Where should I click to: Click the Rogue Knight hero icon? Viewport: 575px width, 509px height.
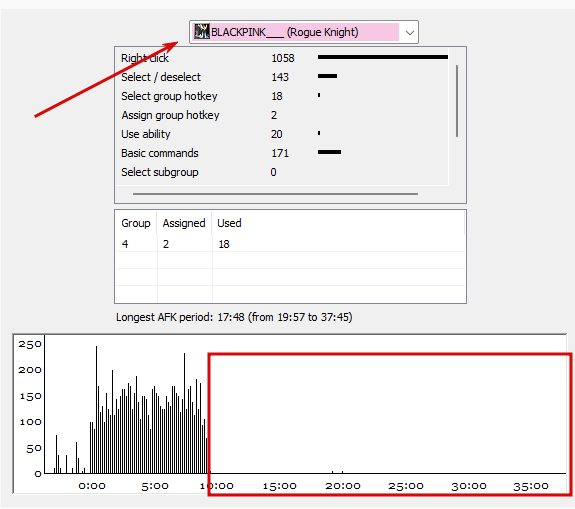(201, 32)
